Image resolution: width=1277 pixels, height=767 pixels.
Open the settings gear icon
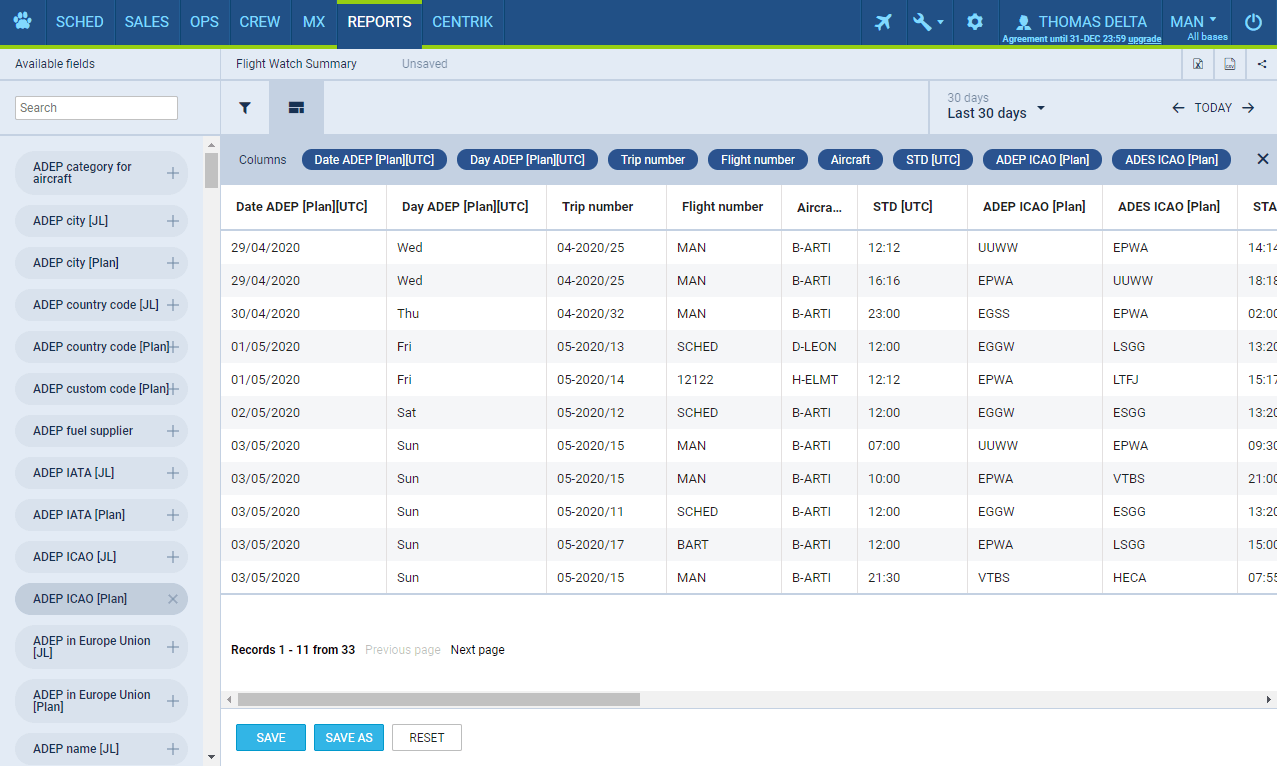(x=975, y=22)
